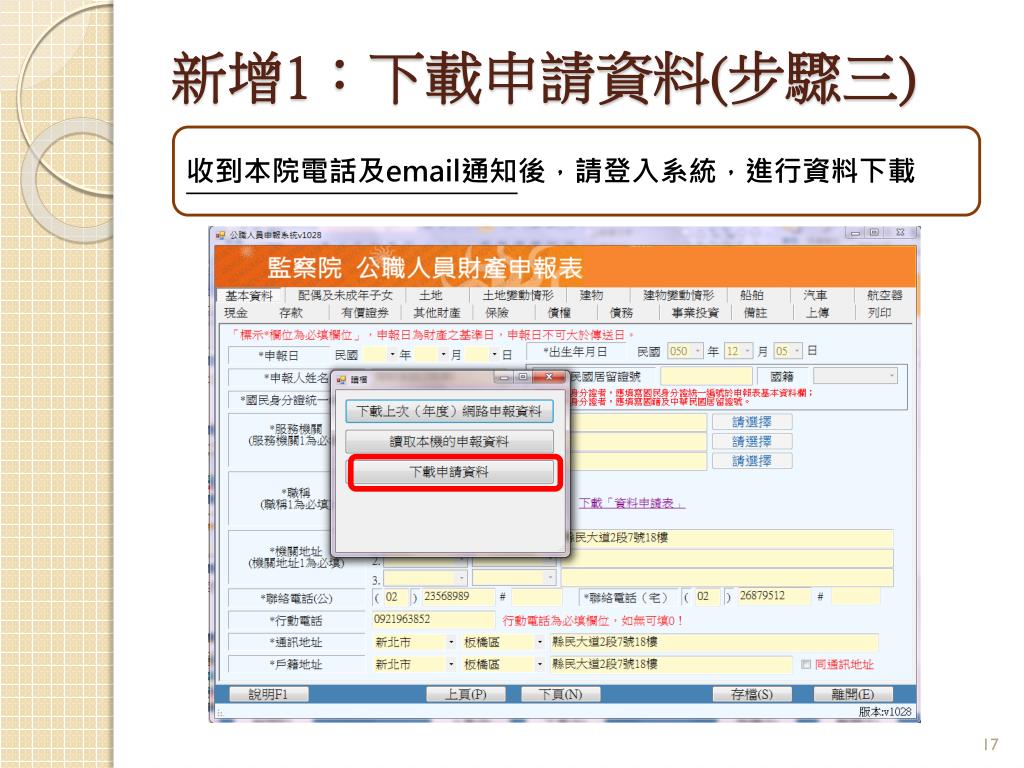Click the 聯絡電話(公) area code field
The width and height of the screenshot is (1024, 768).
coord(394,598)
